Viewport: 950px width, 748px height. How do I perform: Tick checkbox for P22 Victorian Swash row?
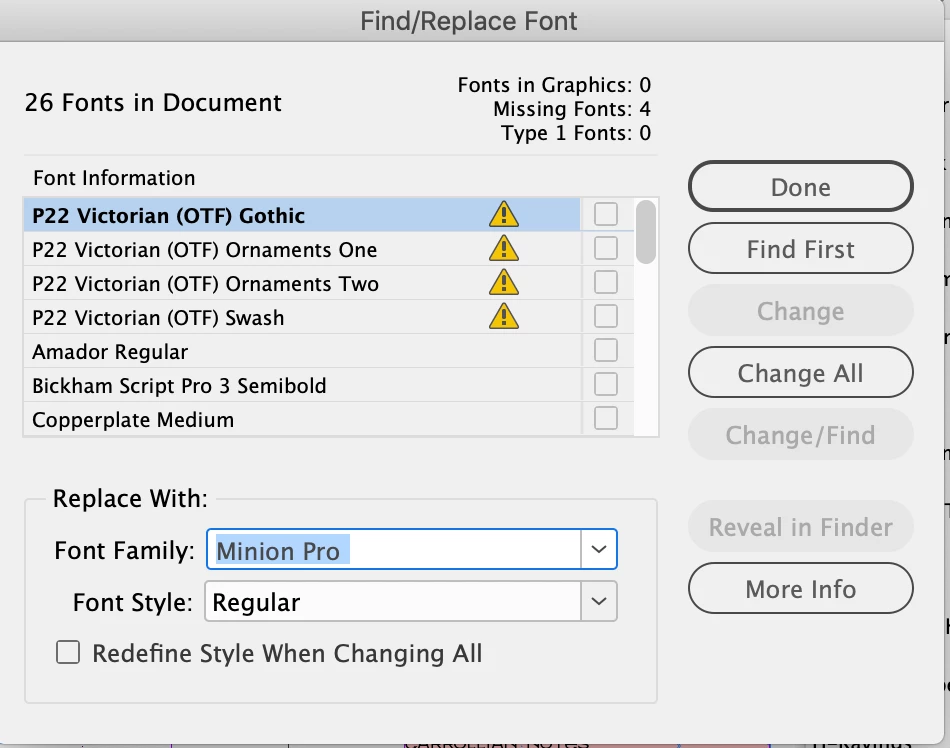(x=606, y=316)
